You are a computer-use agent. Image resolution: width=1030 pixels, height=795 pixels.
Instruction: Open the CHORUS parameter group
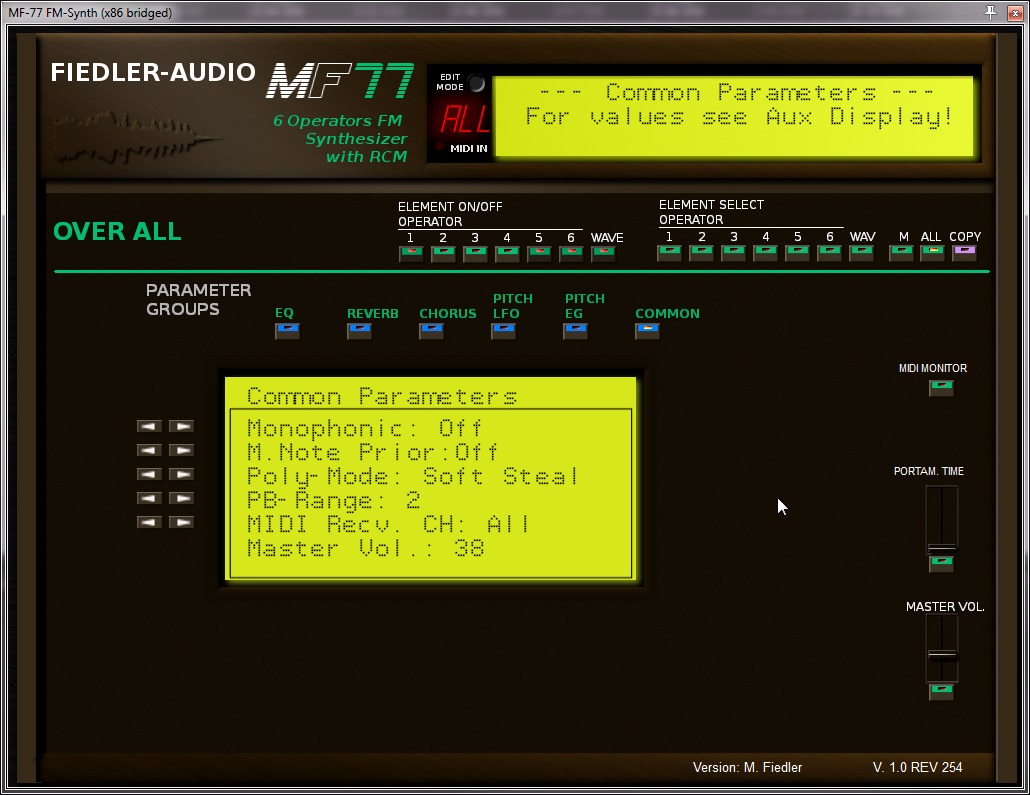[x=431, y=331]
